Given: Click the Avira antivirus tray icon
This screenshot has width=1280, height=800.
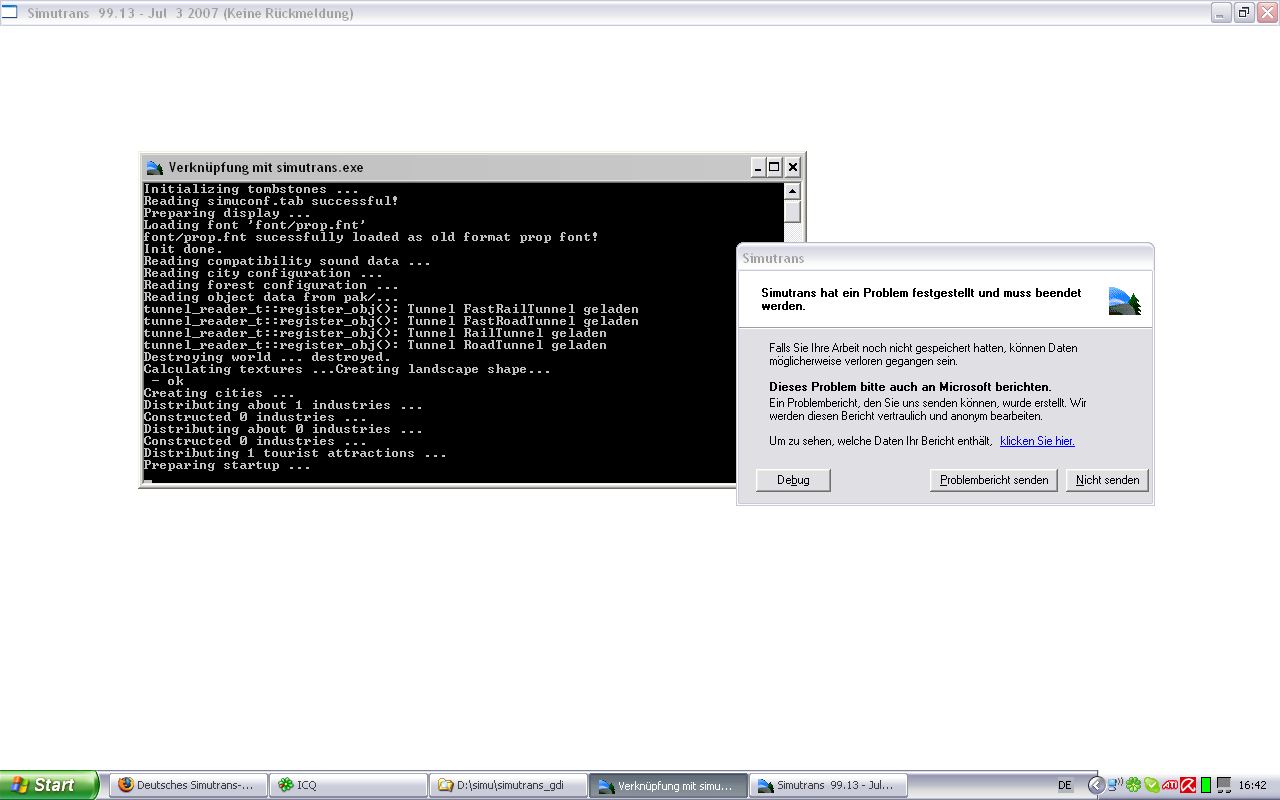Looking at the screenshot, I should pyautogui.click(x=1188, y=785).
